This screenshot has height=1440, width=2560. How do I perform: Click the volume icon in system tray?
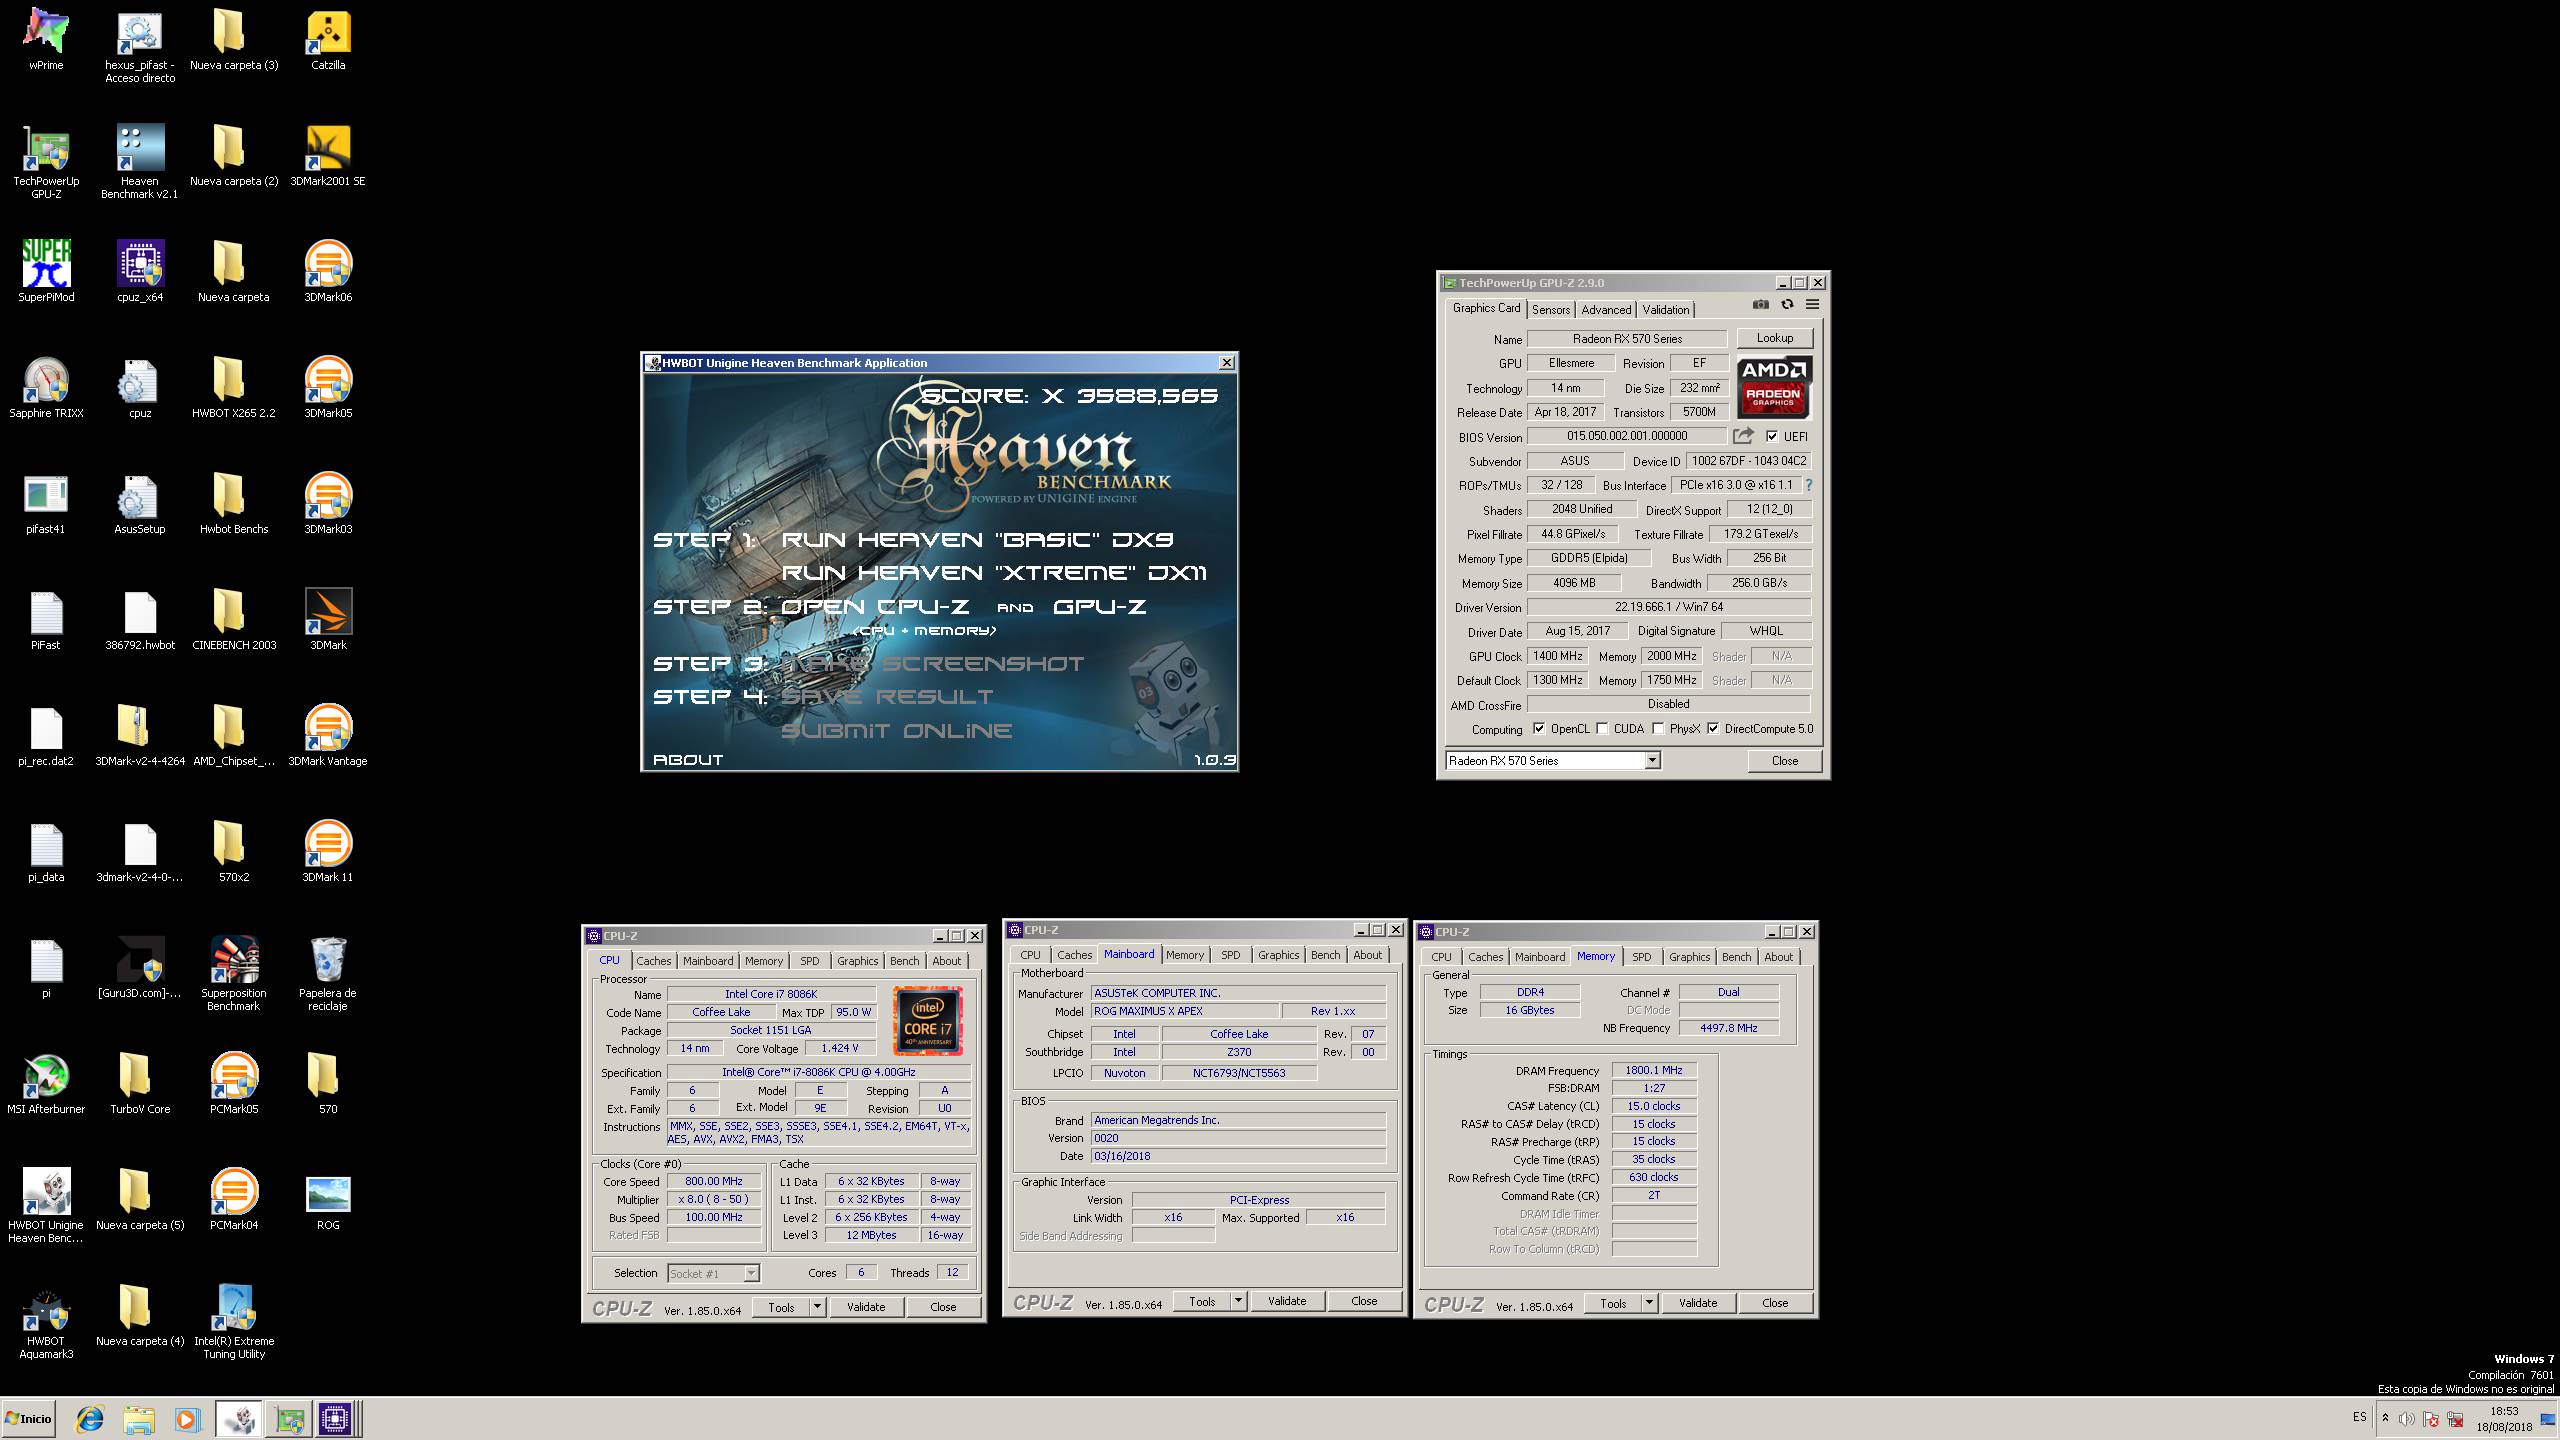2407,1419
